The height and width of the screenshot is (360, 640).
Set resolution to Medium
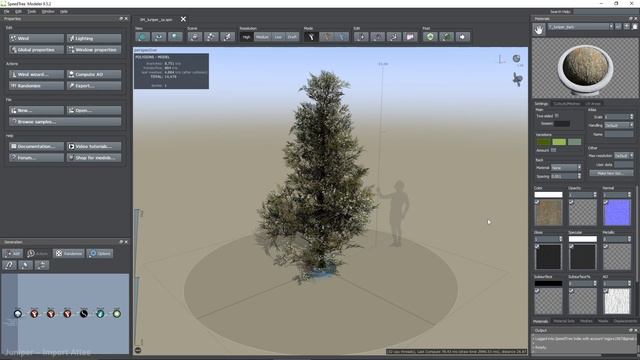click(x=262, y=37)
